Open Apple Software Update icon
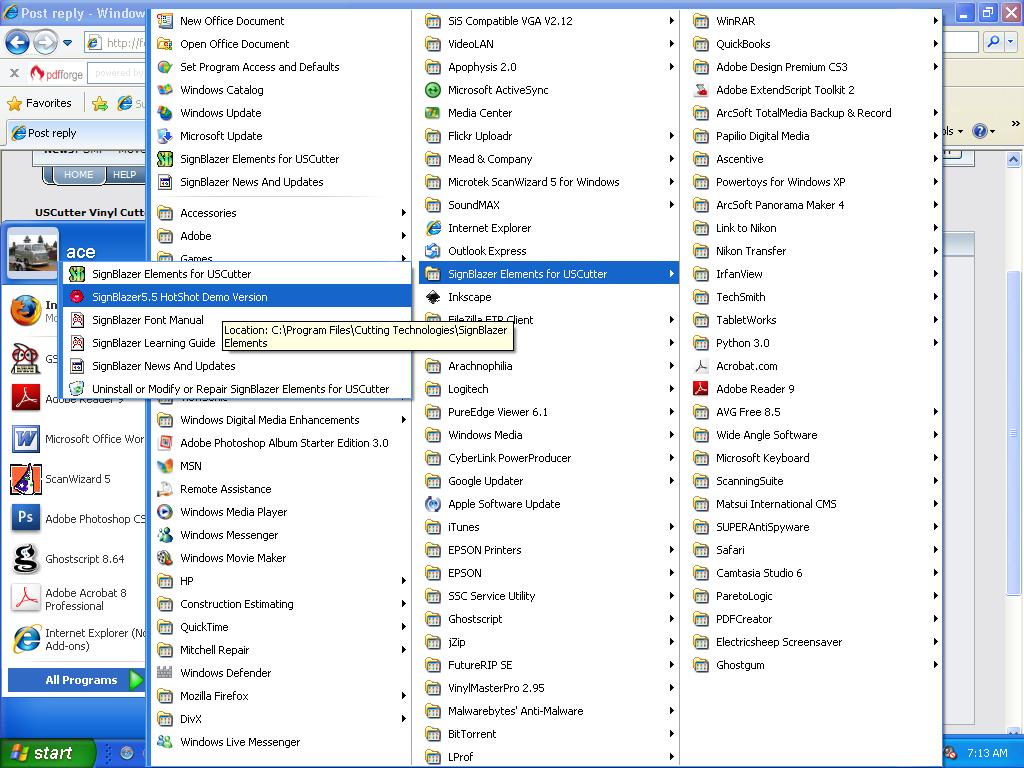 pyautogui.click(x=433, y=504)
